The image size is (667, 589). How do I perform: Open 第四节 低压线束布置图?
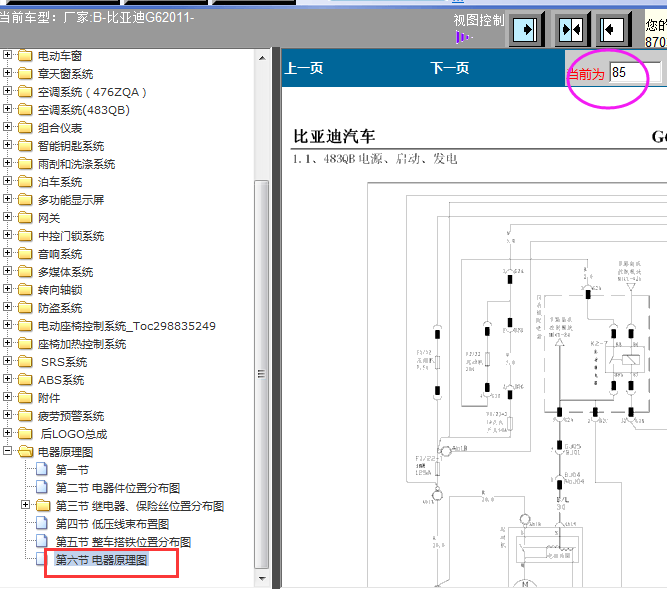pos(112,524)
